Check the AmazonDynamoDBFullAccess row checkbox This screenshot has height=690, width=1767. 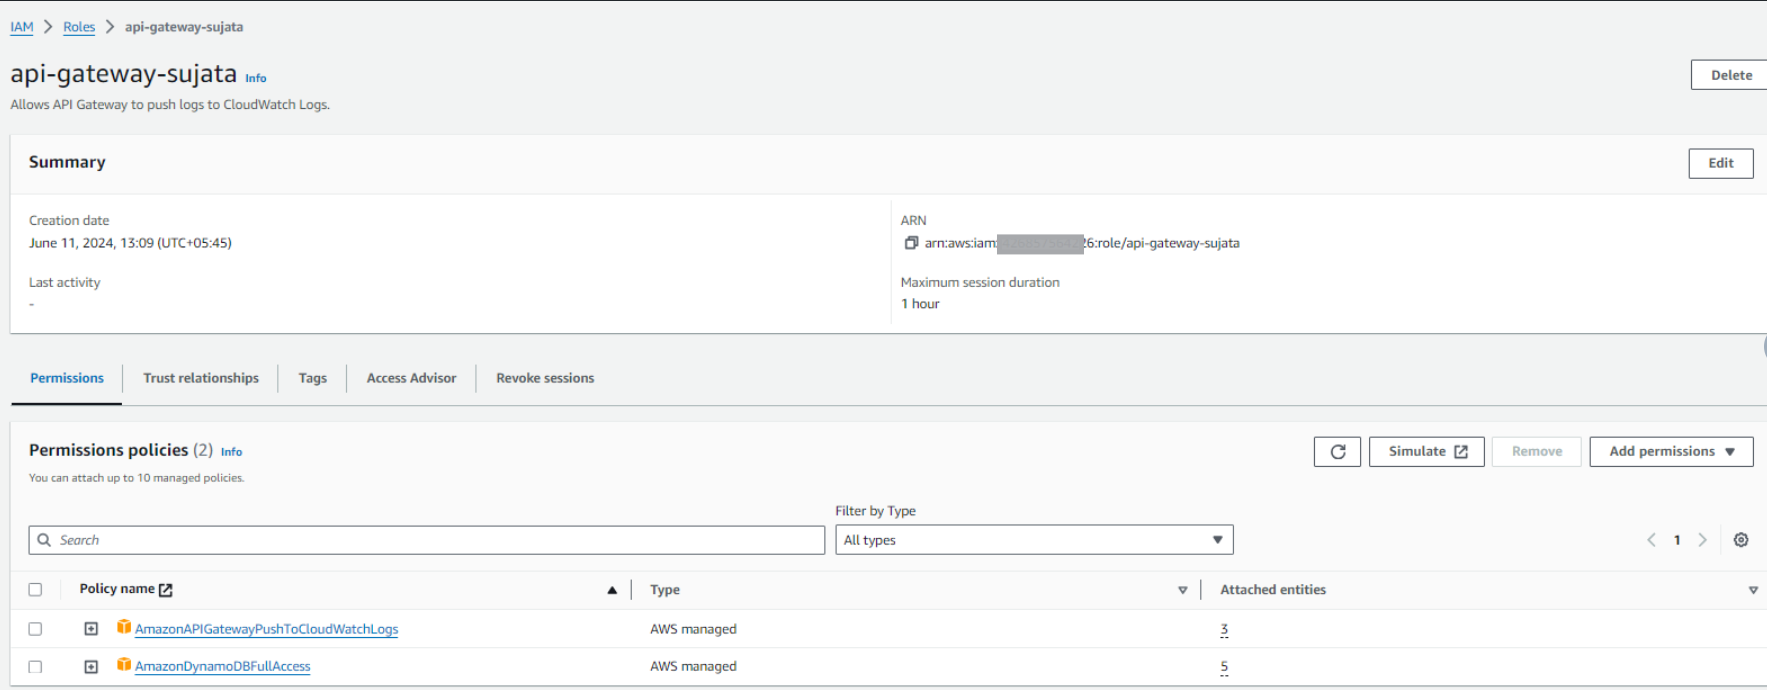[x=36, y=667]
